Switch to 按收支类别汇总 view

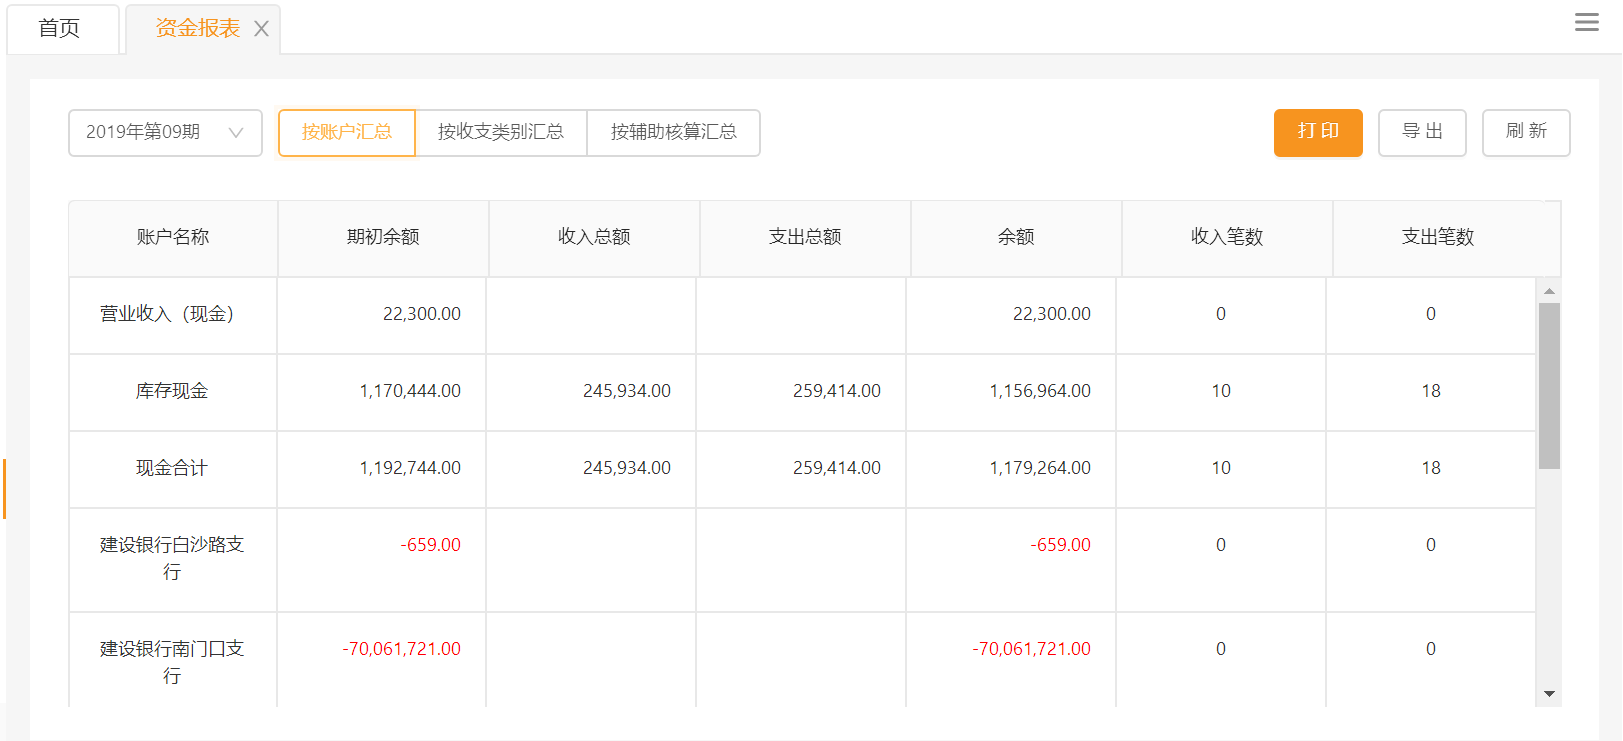click(x=500, y=133)
